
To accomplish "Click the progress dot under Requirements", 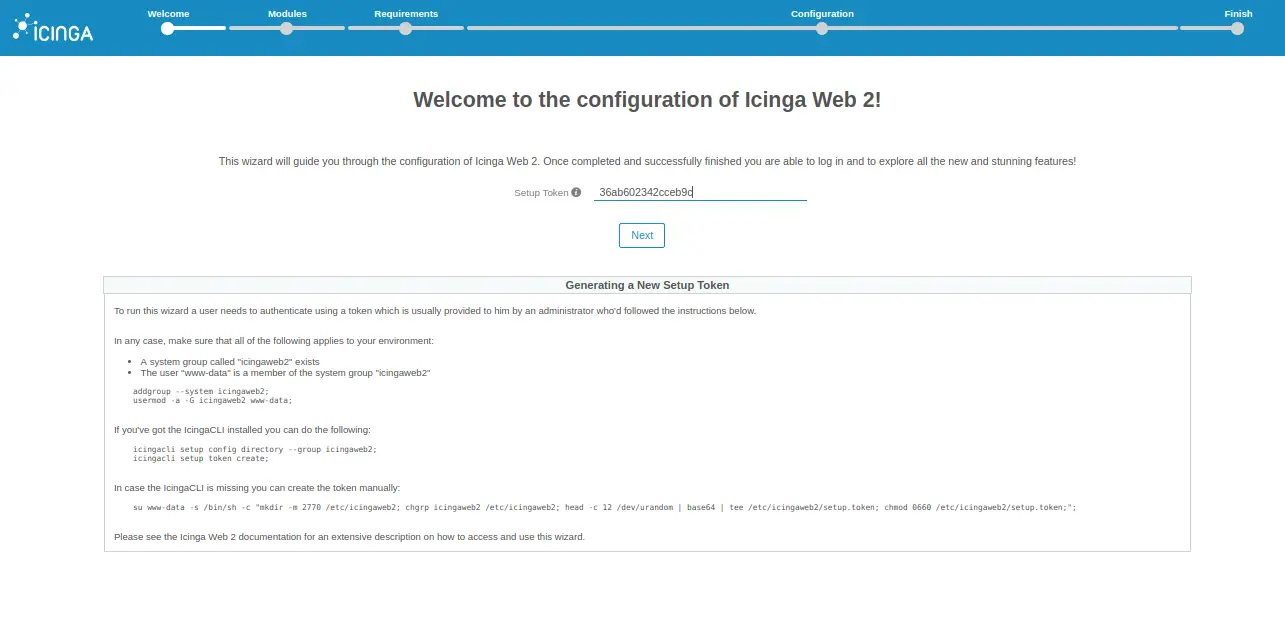I will [x=406, y=29].
